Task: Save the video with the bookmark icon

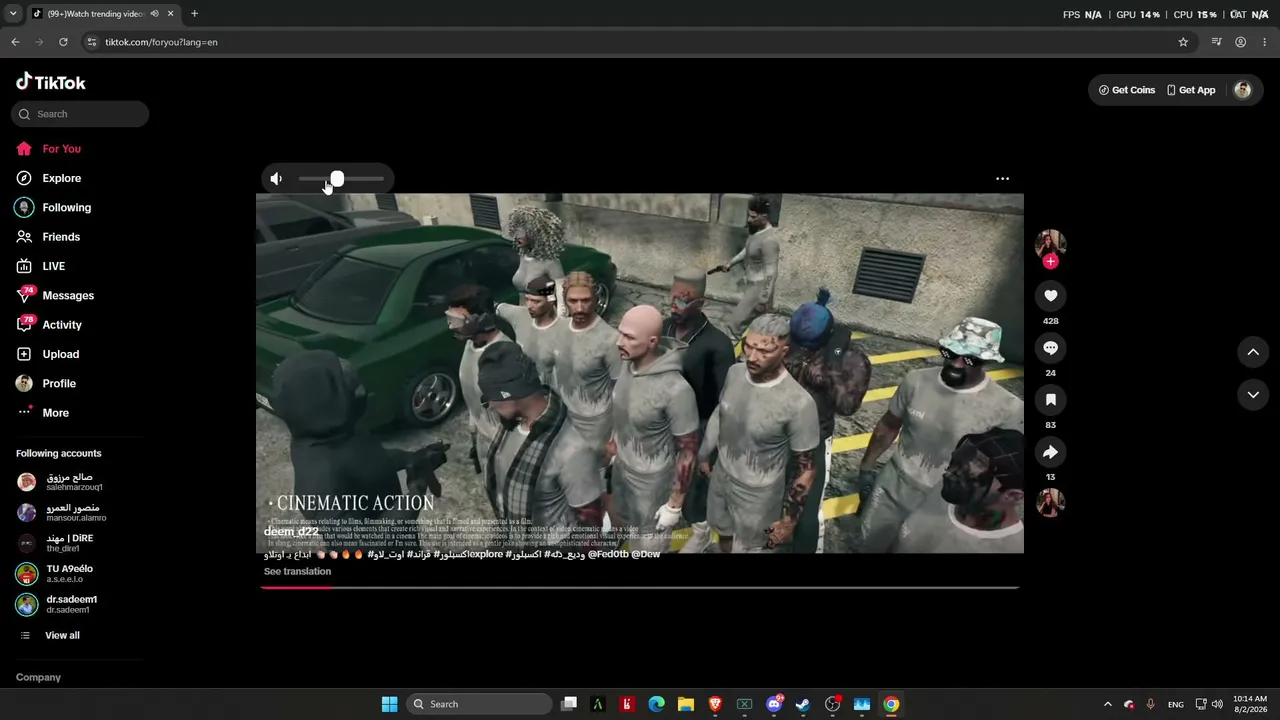Action: tap(1050, 400)
